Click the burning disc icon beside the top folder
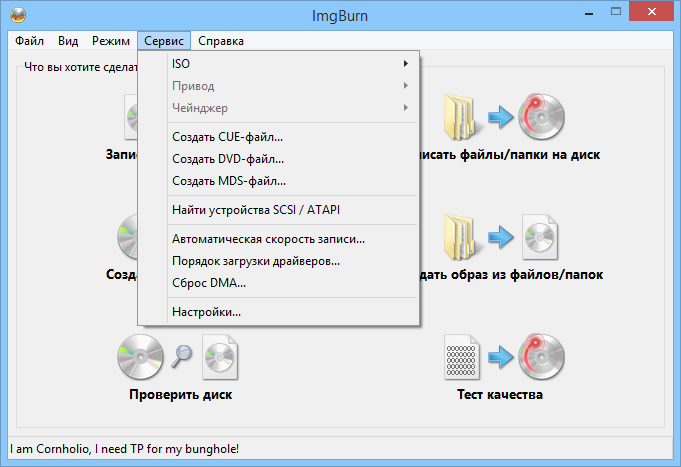The image size is (681, 467). point(541,116)
